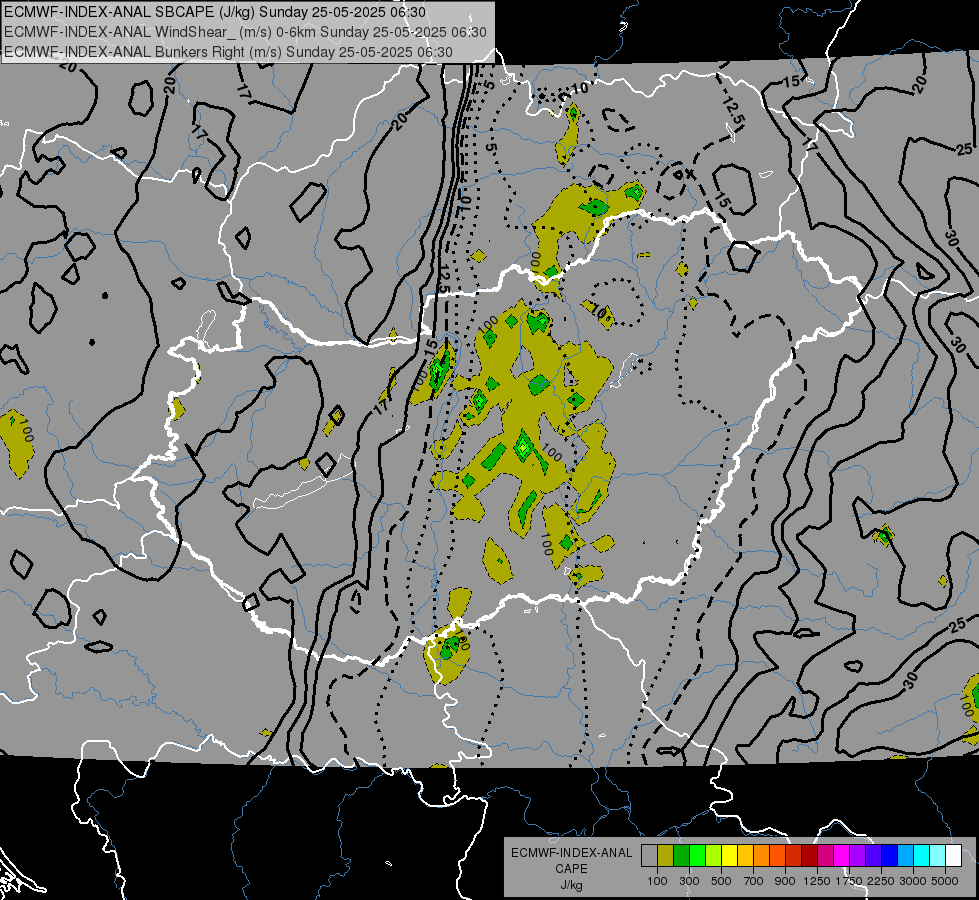Screen dimensions: 979x900
Task: Click the 1750 legend tick label
Action: point(849,881)
